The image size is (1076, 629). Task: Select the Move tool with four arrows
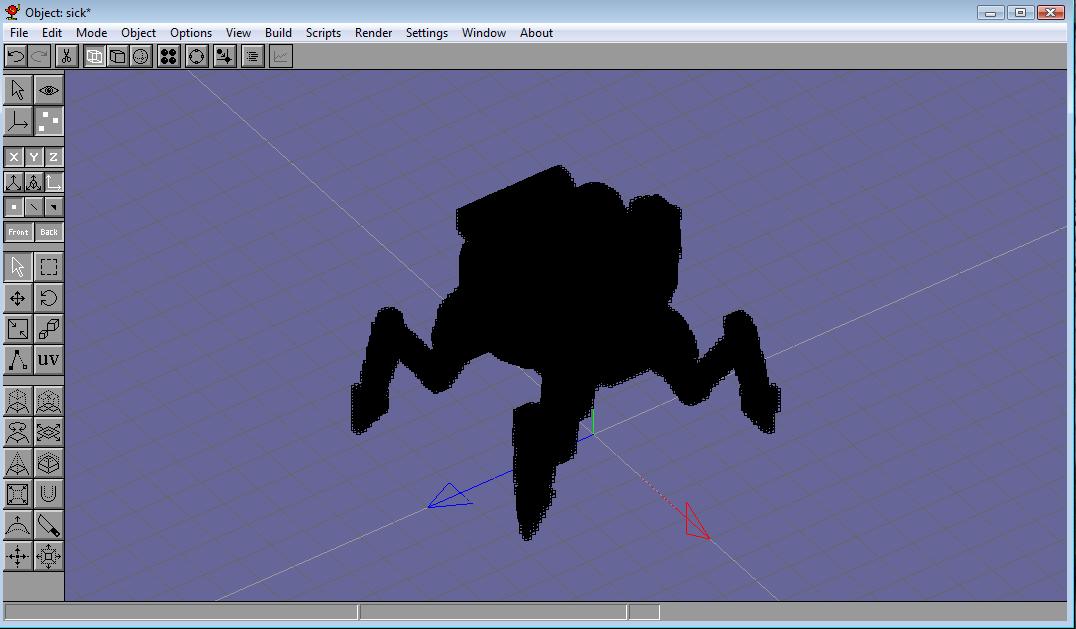point(18,298)
